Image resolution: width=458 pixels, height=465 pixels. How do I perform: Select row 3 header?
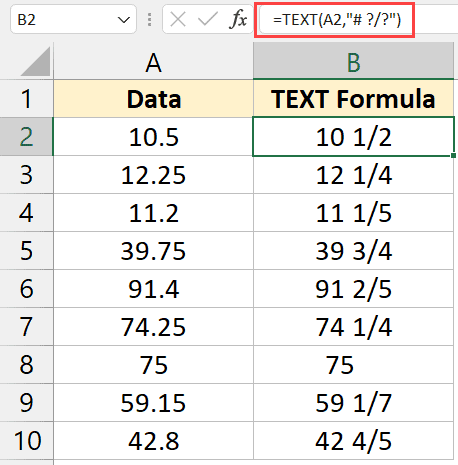pyautogui.click(x=26, y=175)
